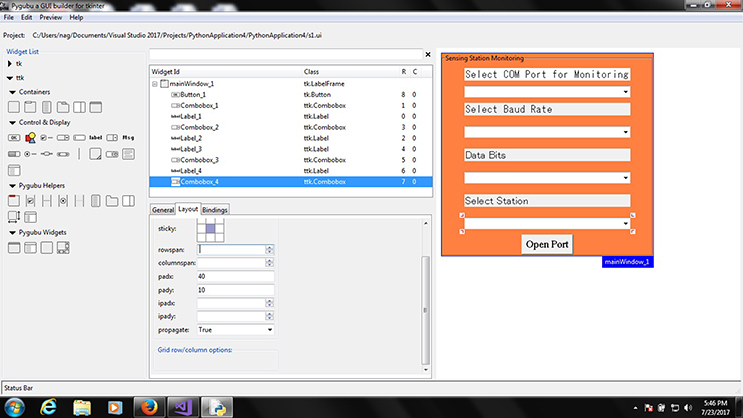This screenshot has width=743, height=418.
Task: Choose the folder-shaped Pygubu Helpers icon
Action: [x=112, y=200]
